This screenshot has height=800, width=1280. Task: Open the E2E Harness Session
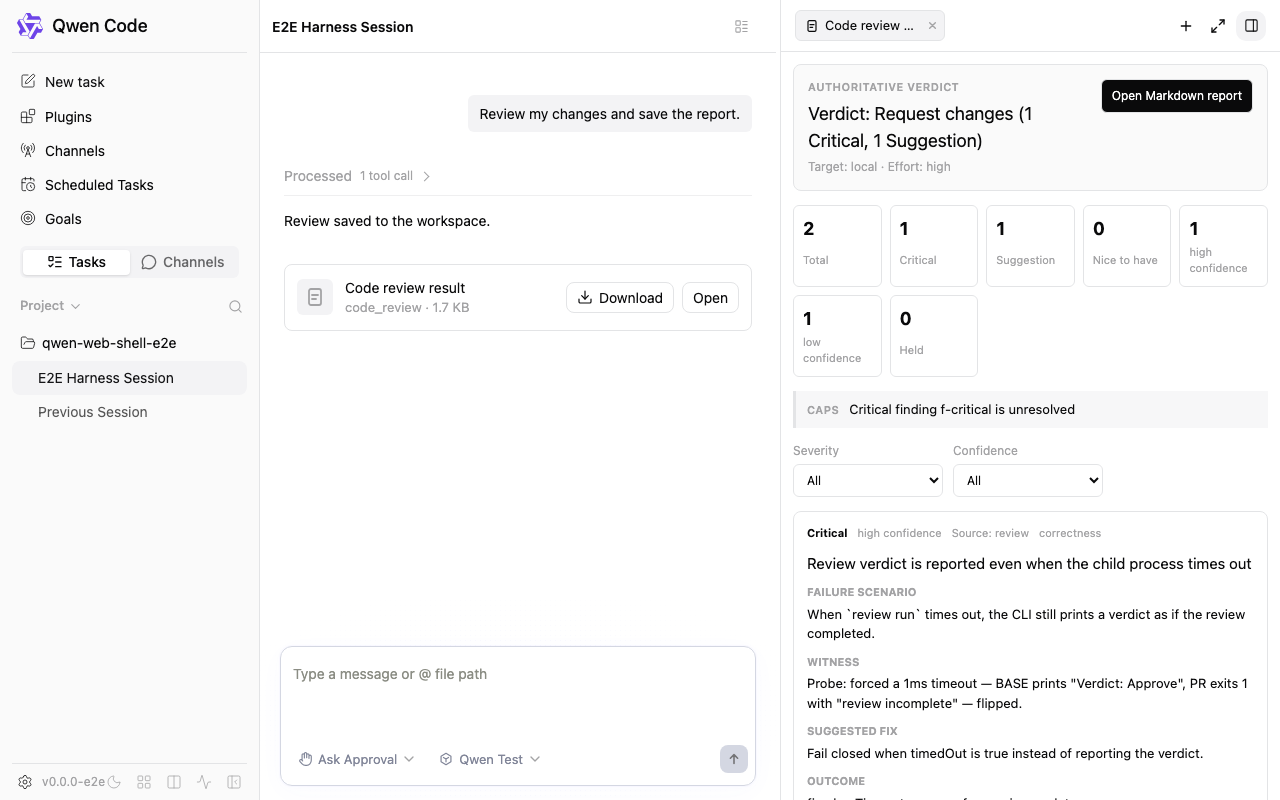pyautogui.click(x=129, y=378)
